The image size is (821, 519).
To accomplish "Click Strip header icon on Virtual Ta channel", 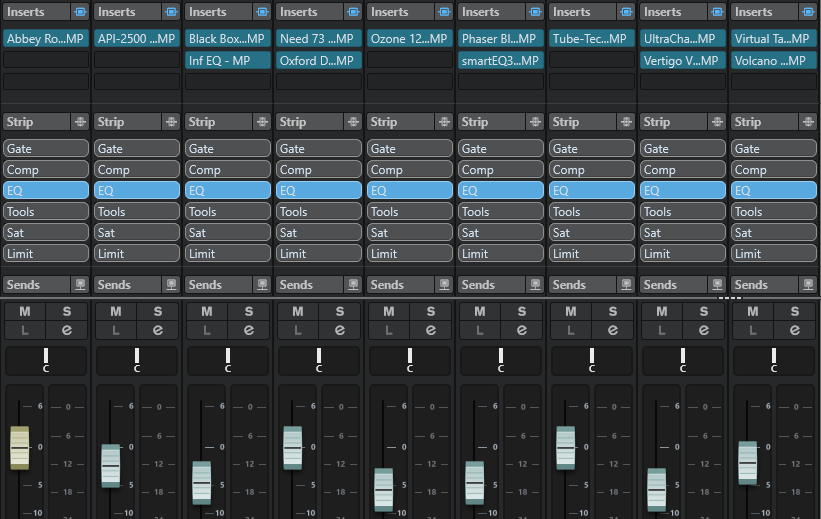I will 808,122.
